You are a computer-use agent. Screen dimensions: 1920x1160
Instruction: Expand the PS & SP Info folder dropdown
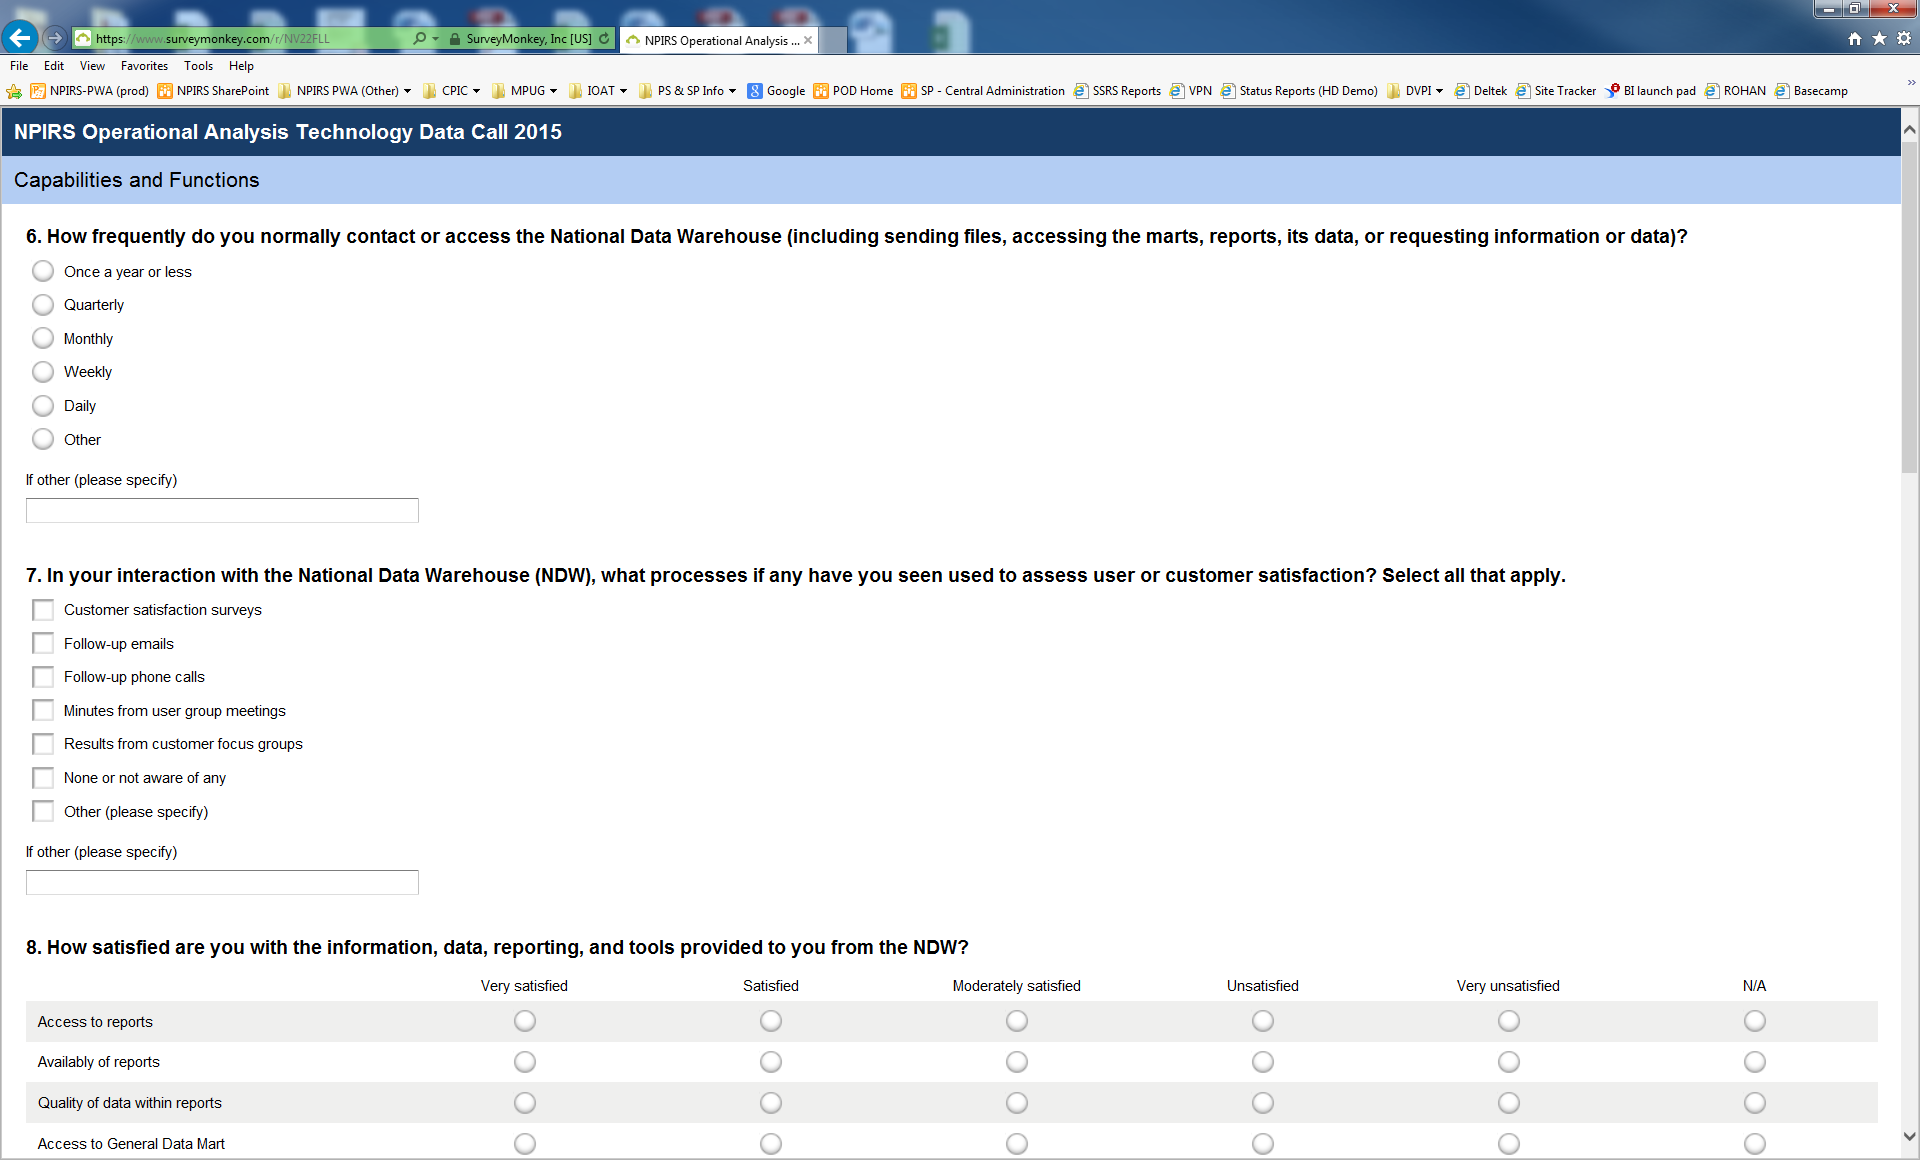[732, 91]
